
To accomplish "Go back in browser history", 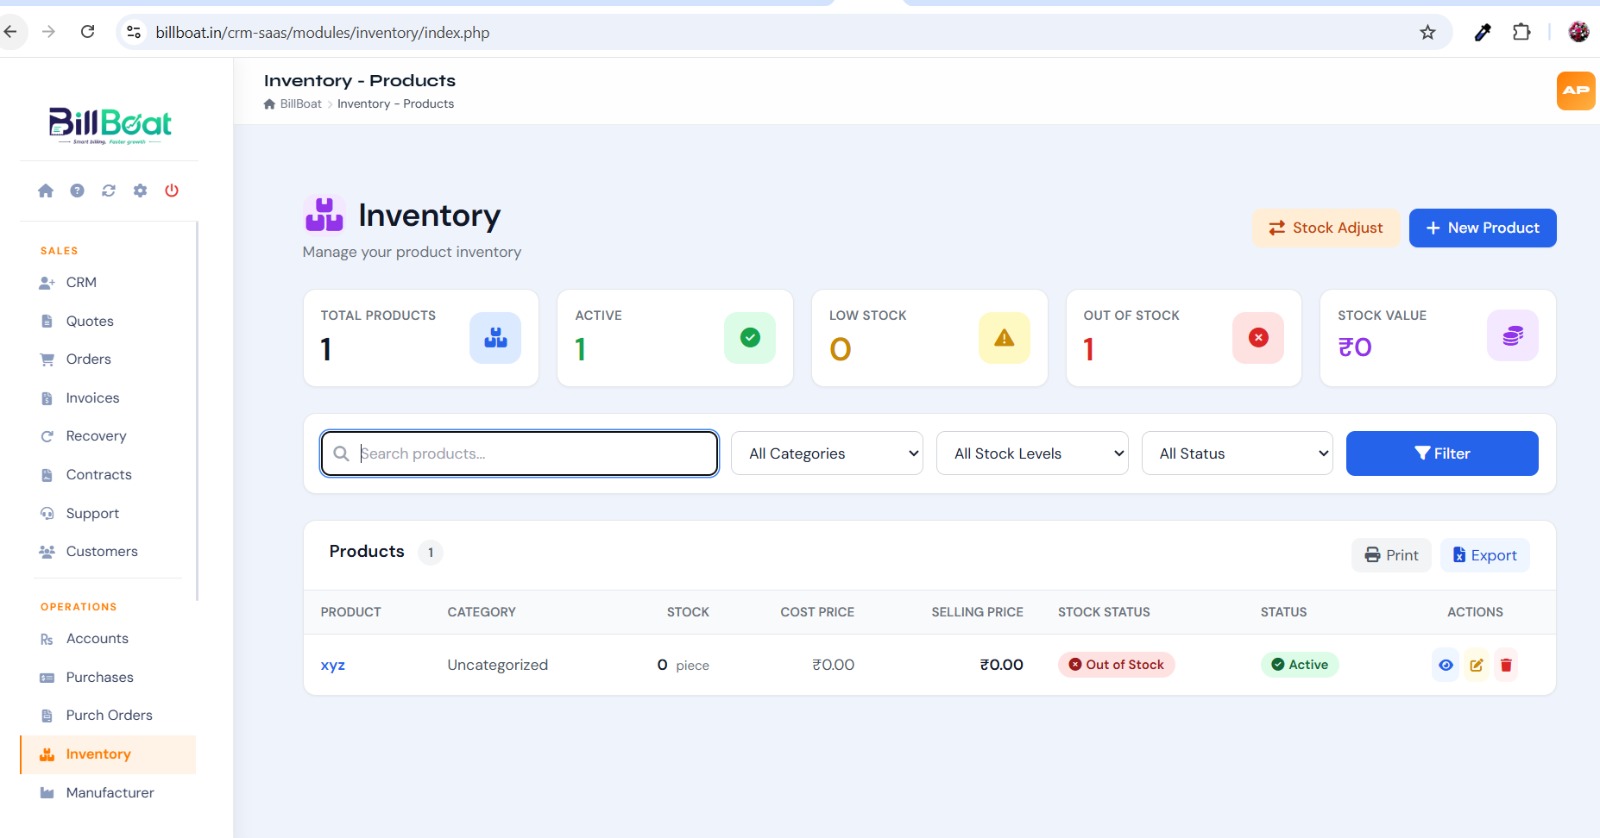I will click(x=10, y=32).
